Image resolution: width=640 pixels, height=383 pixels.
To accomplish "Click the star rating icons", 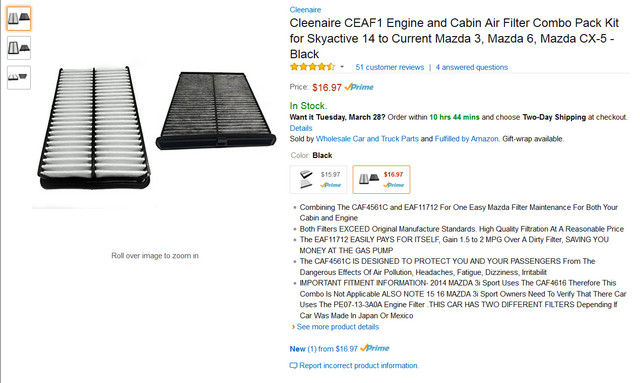I will click(x=312, y=67).
